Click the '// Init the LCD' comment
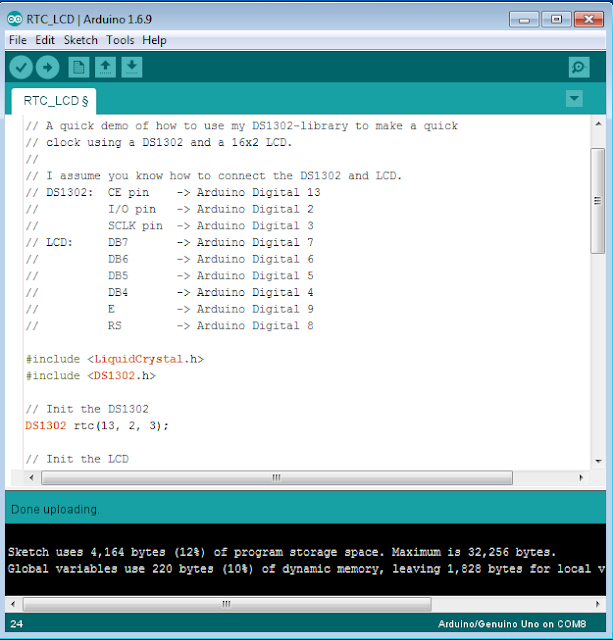The width and height of the screenshot is (613, 640). [x=77, y=459]
